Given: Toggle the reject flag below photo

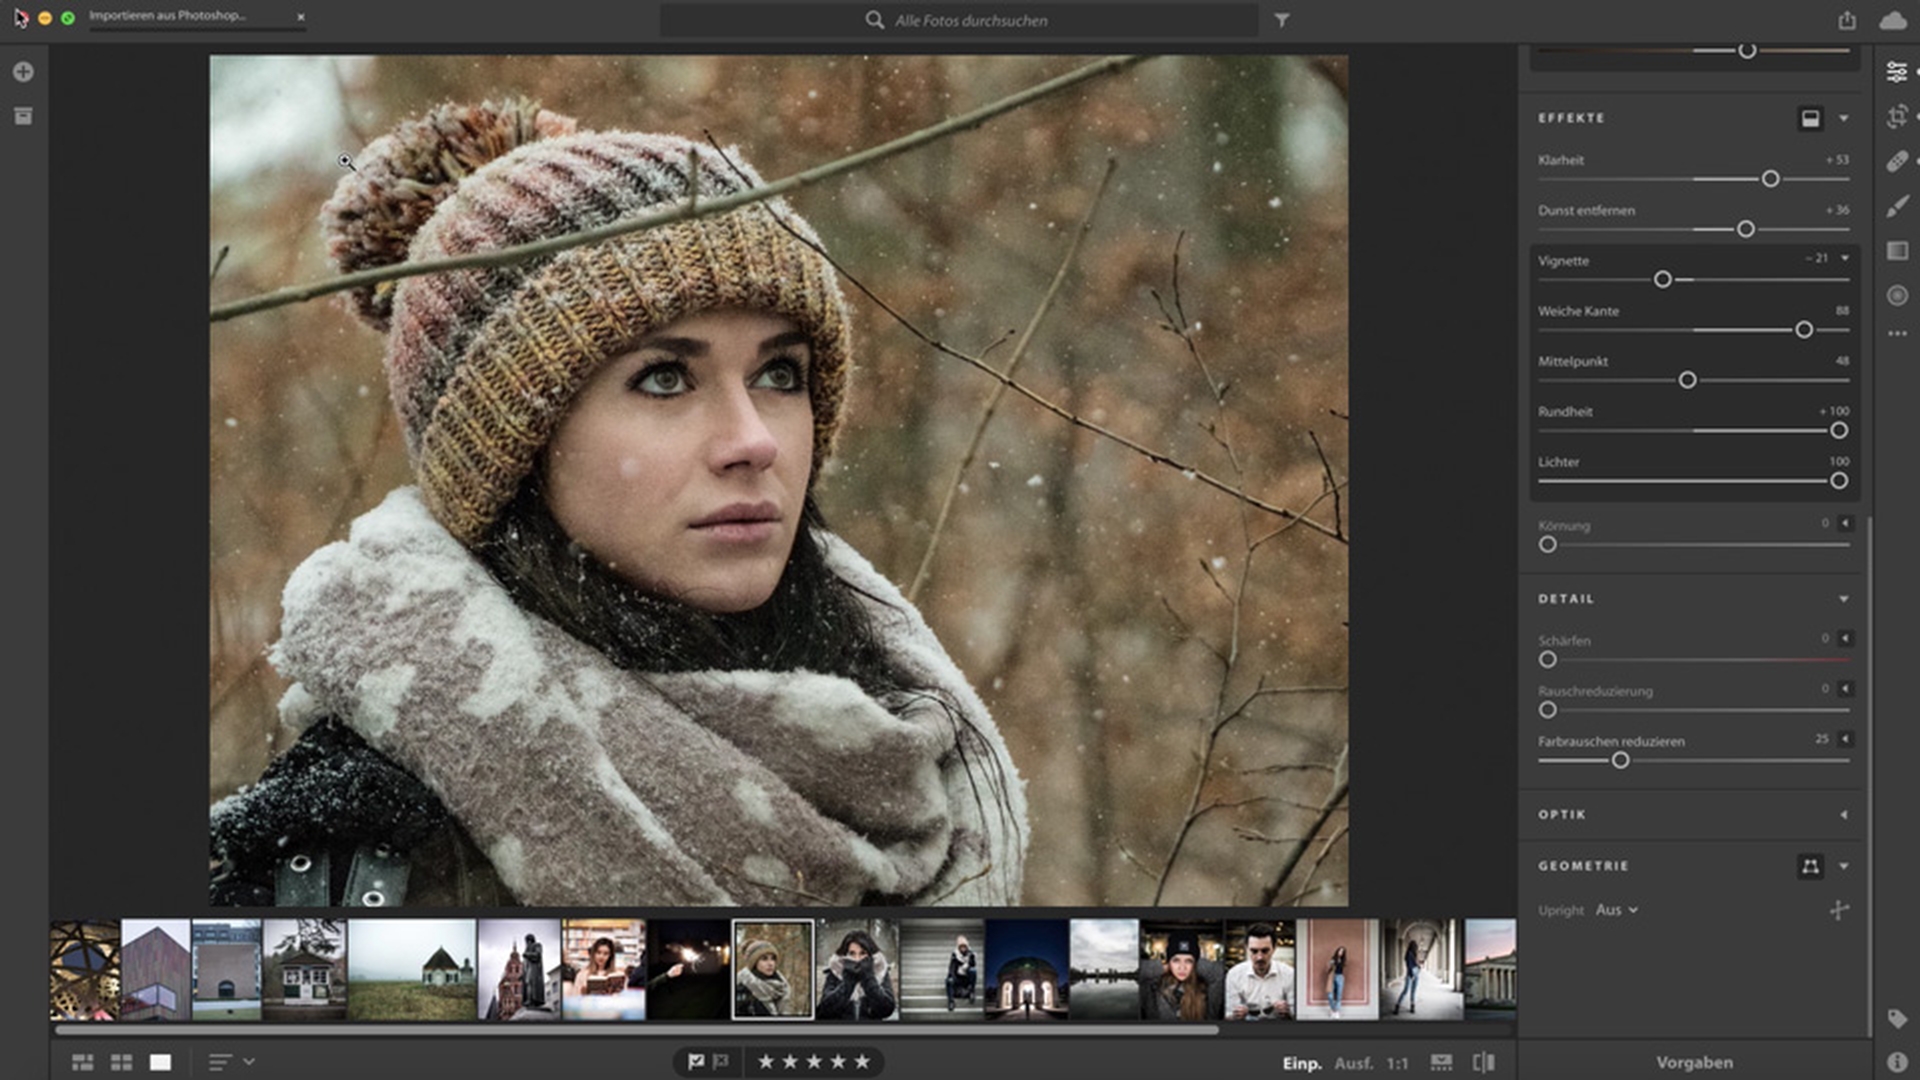Looking at the screenshot, I should 721,1062.
